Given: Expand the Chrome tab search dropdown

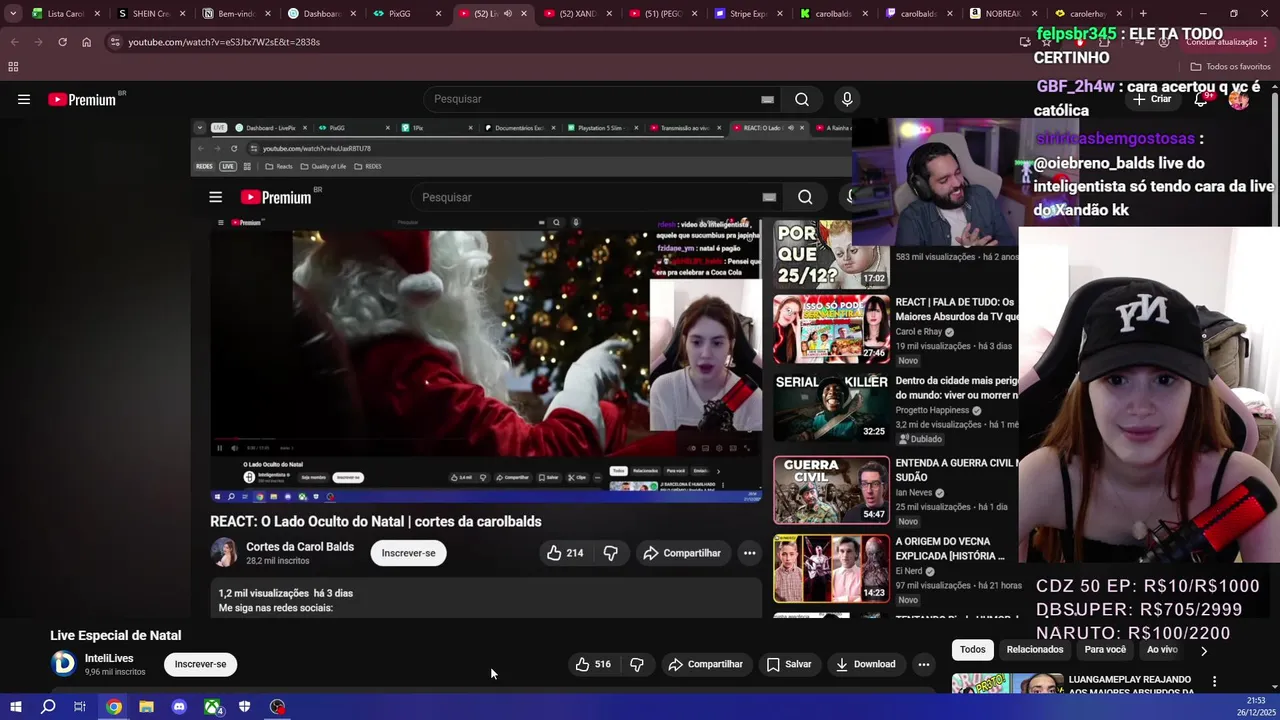Looking at the screenshot, I should 13,14.
